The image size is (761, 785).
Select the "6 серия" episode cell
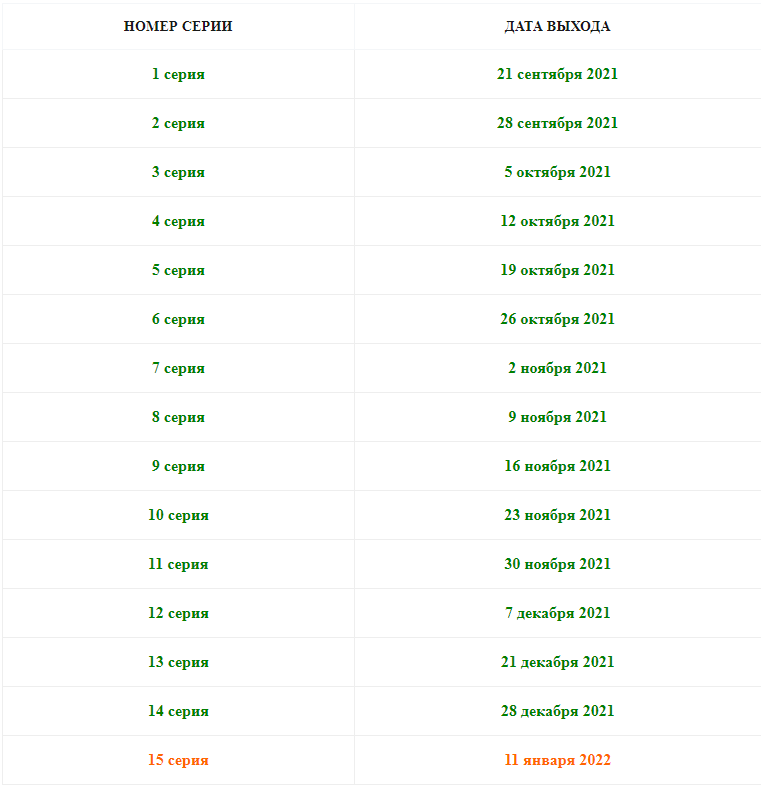pos(178,319)
